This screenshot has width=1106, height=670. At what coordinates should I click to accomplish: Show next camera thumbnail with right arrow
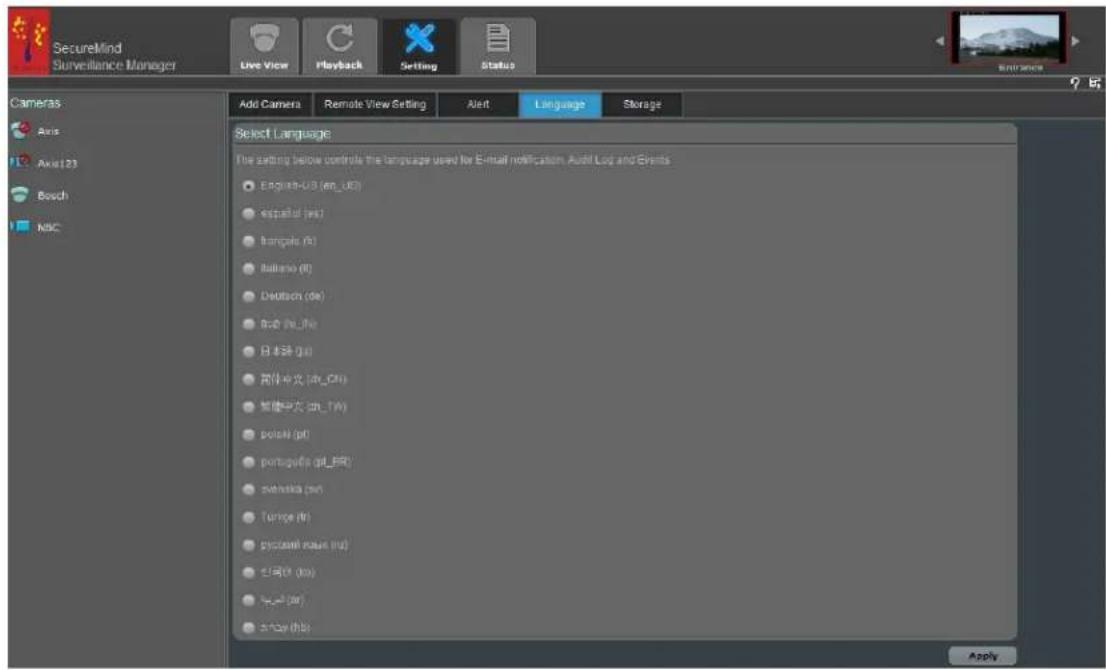(x=1075, y=41)
